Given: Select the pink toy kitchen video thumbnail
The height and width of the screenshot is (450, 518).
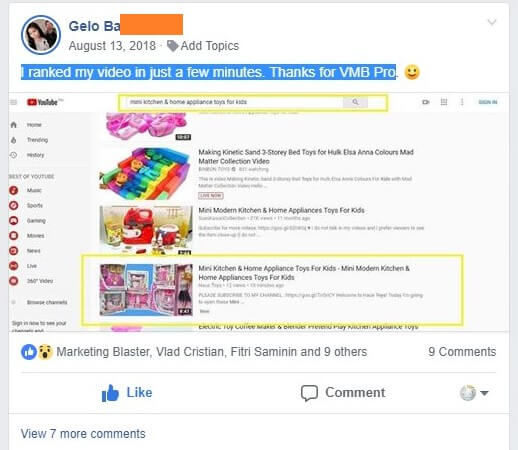Looking at the screenshot, I should pos(146,290).
